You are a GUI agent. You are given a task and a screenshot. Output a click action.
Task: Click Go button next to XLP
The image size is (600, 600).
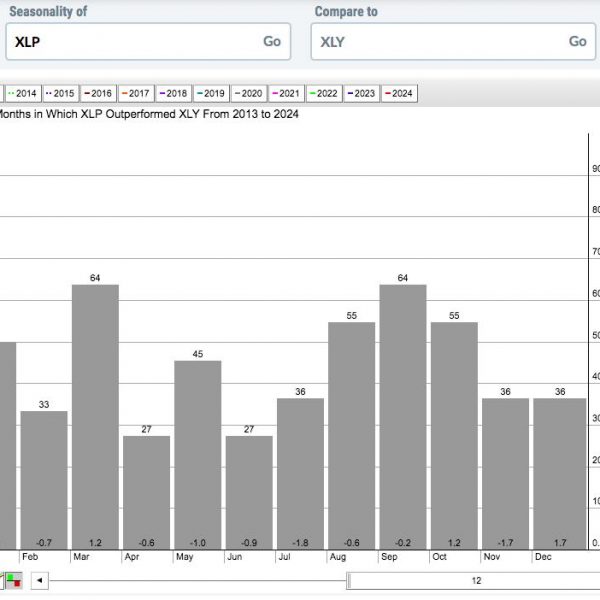pyautogui.click(x=272, y=41)
